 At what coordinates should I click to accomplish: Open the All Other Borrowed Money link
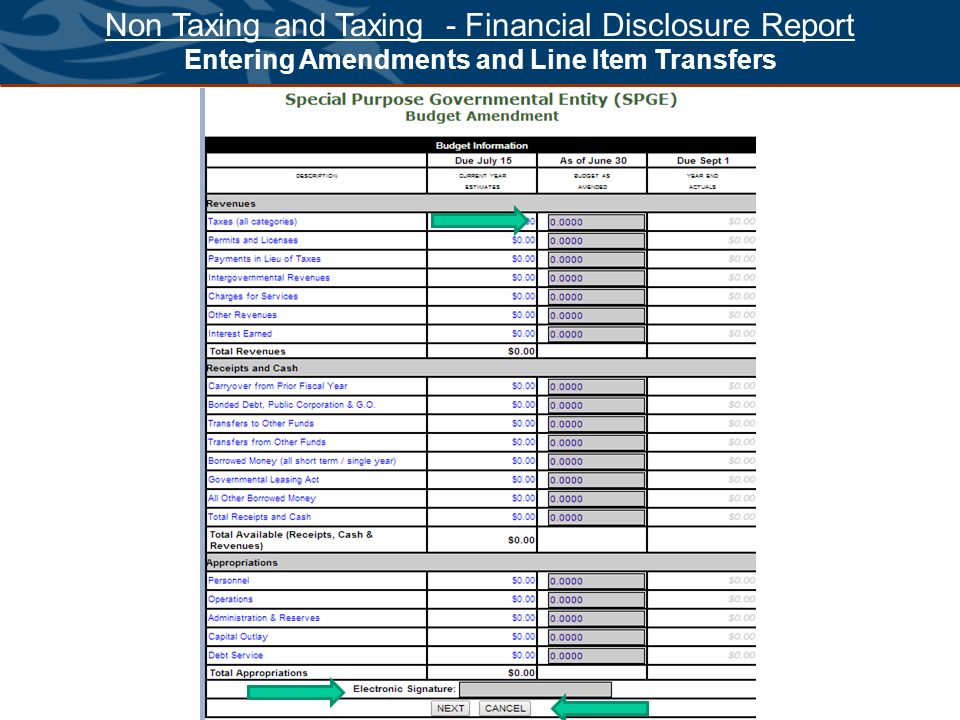(262, 498)
